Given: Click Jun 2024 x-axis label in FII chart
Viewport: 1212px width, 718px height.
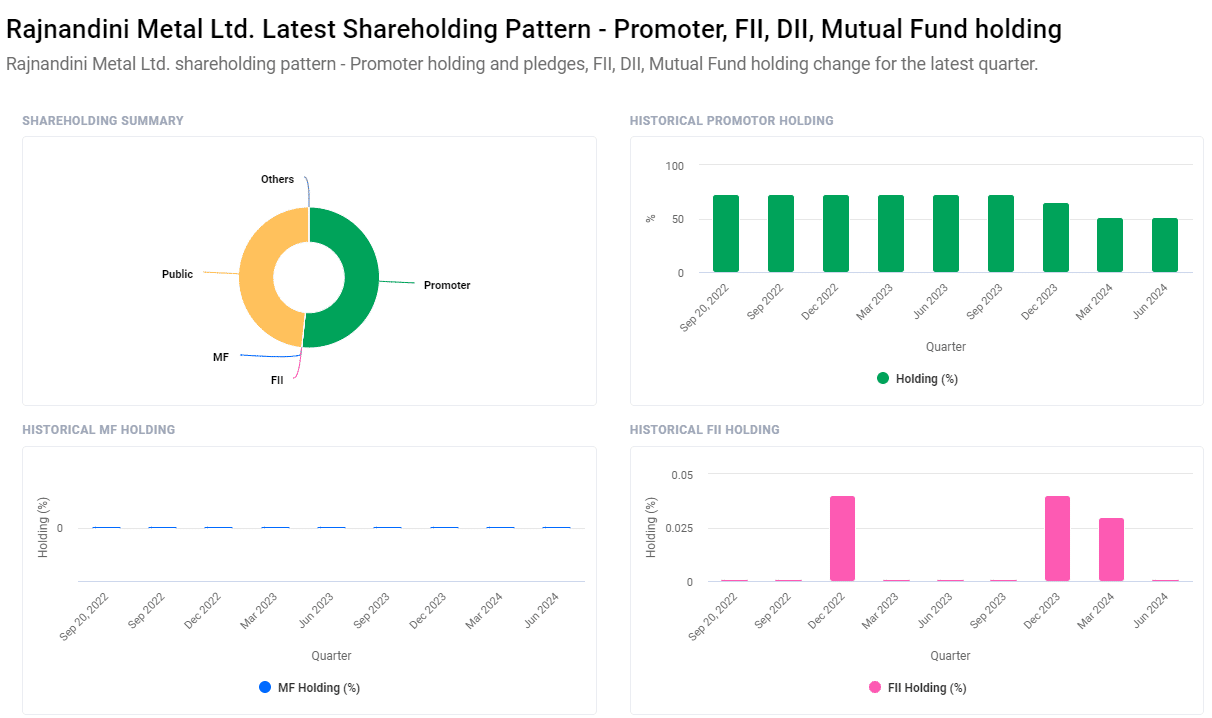Looking at the screenshot, I should pyautogui.click(x=1151, y=611).
